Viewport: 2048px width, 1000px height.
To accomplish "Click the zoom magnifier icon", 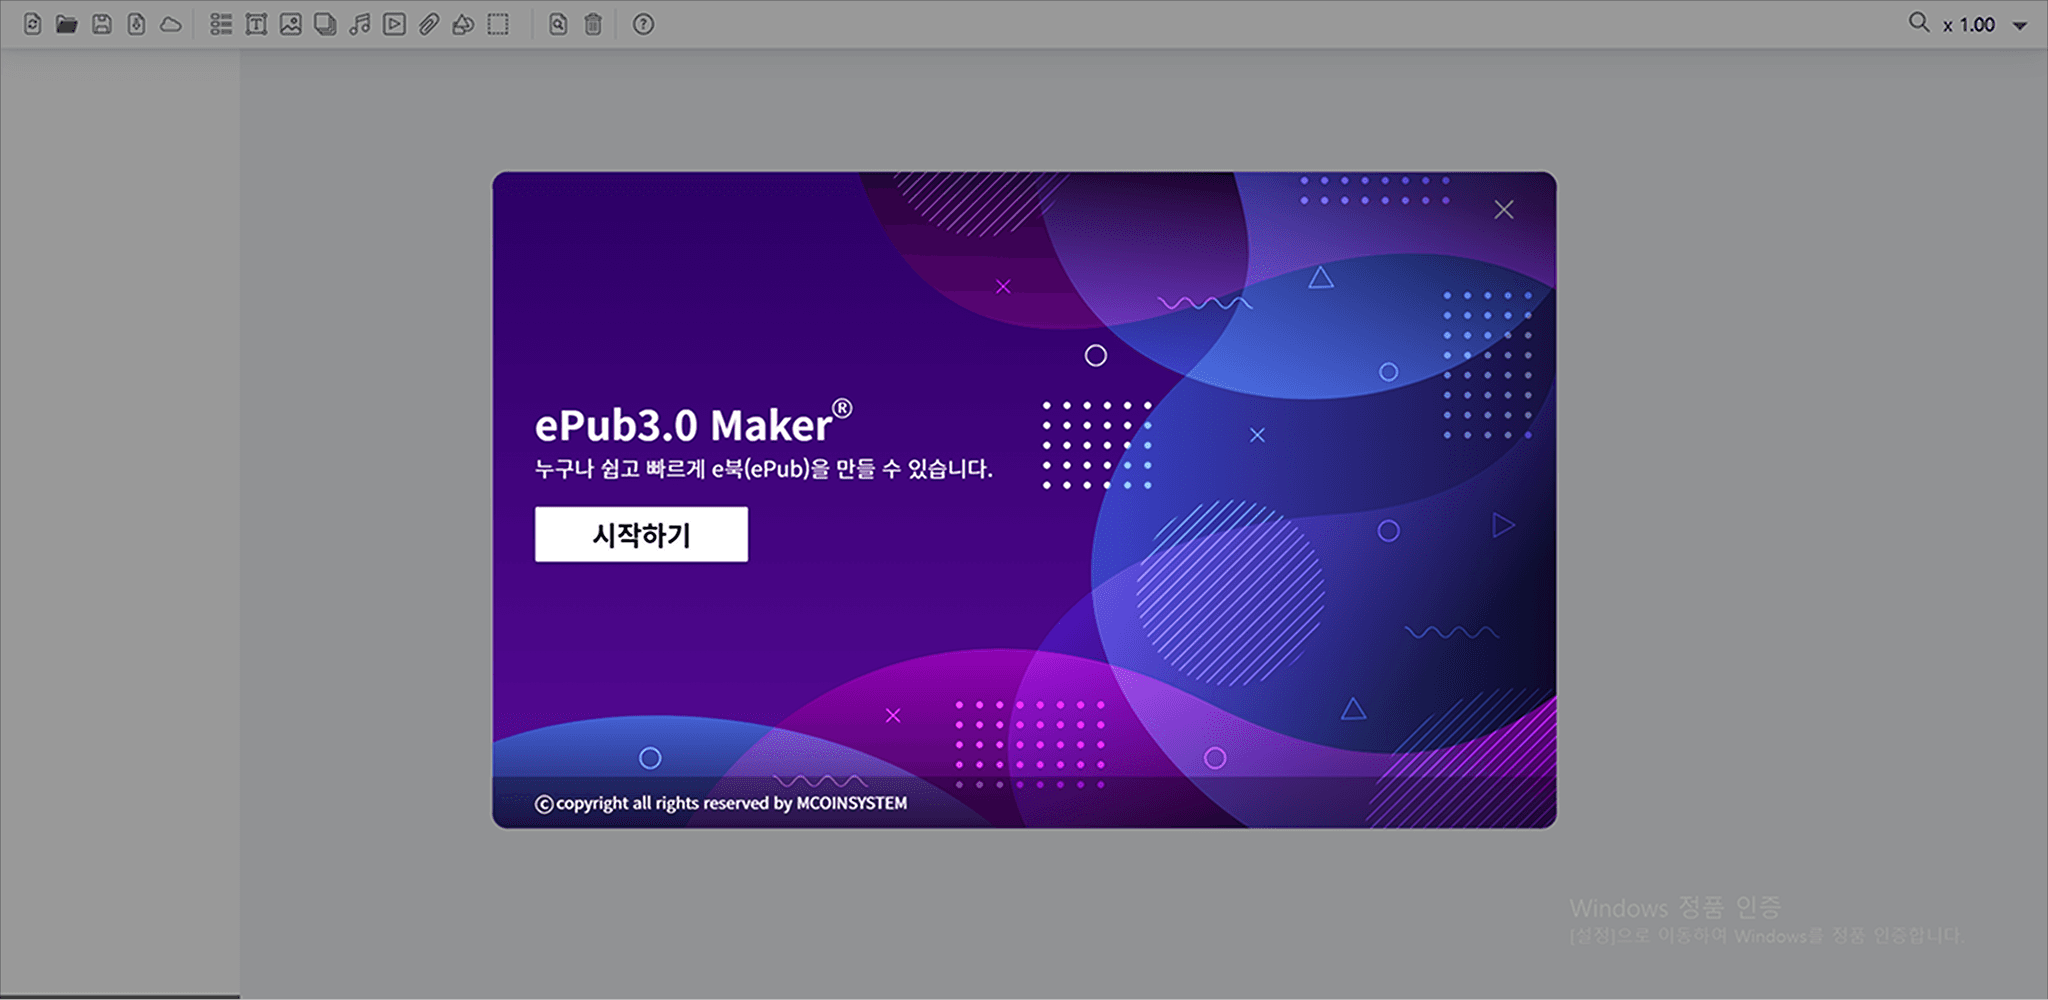I will coord(1919,22).
